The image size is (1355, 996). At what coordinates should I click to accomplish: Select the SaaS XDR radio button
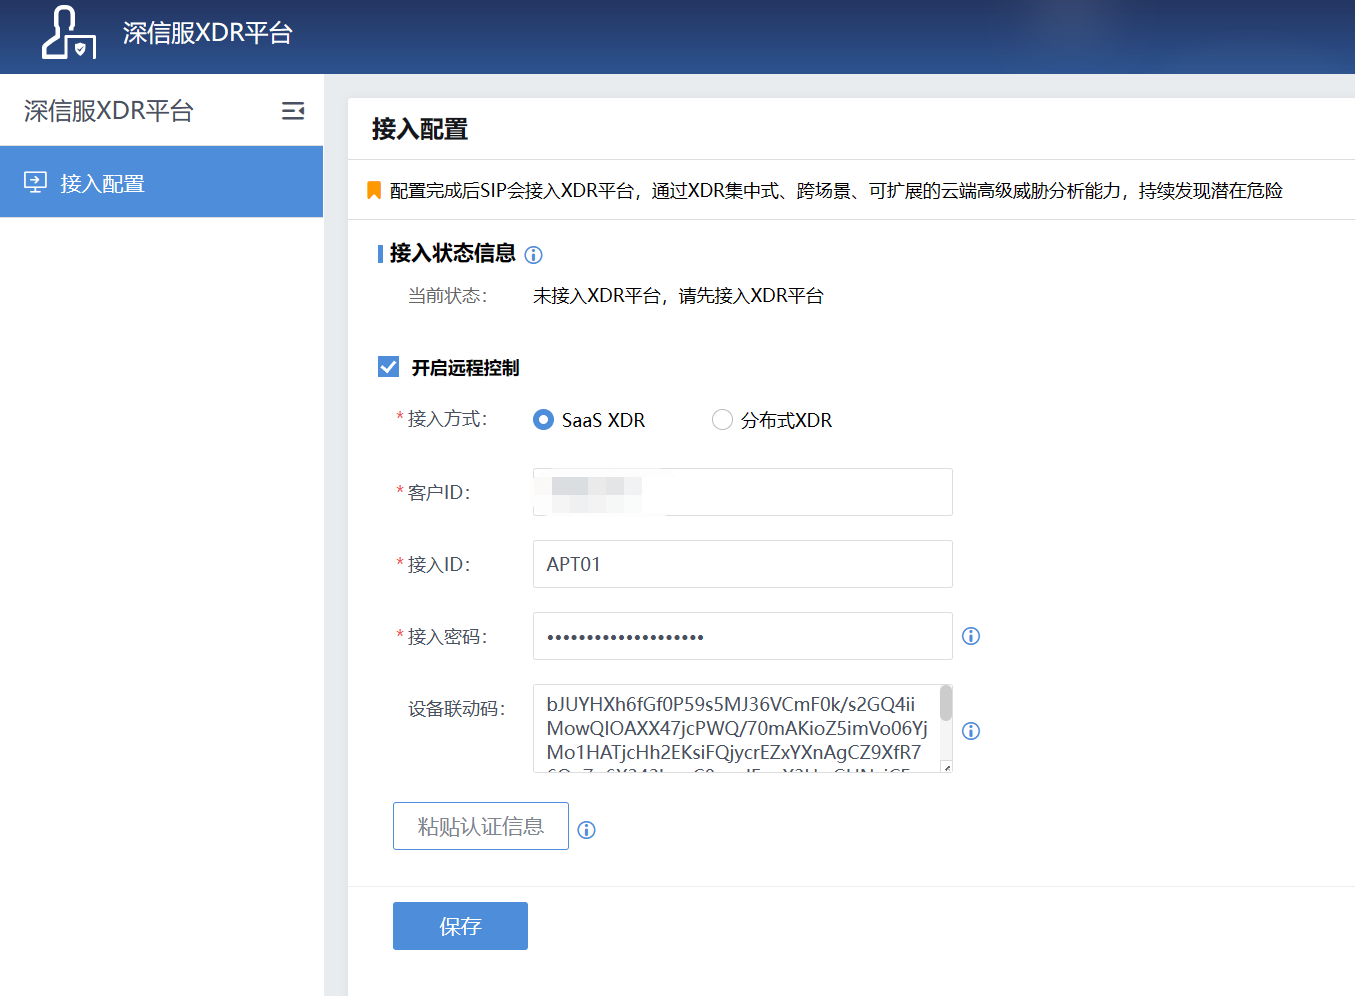tap(543, 420)
